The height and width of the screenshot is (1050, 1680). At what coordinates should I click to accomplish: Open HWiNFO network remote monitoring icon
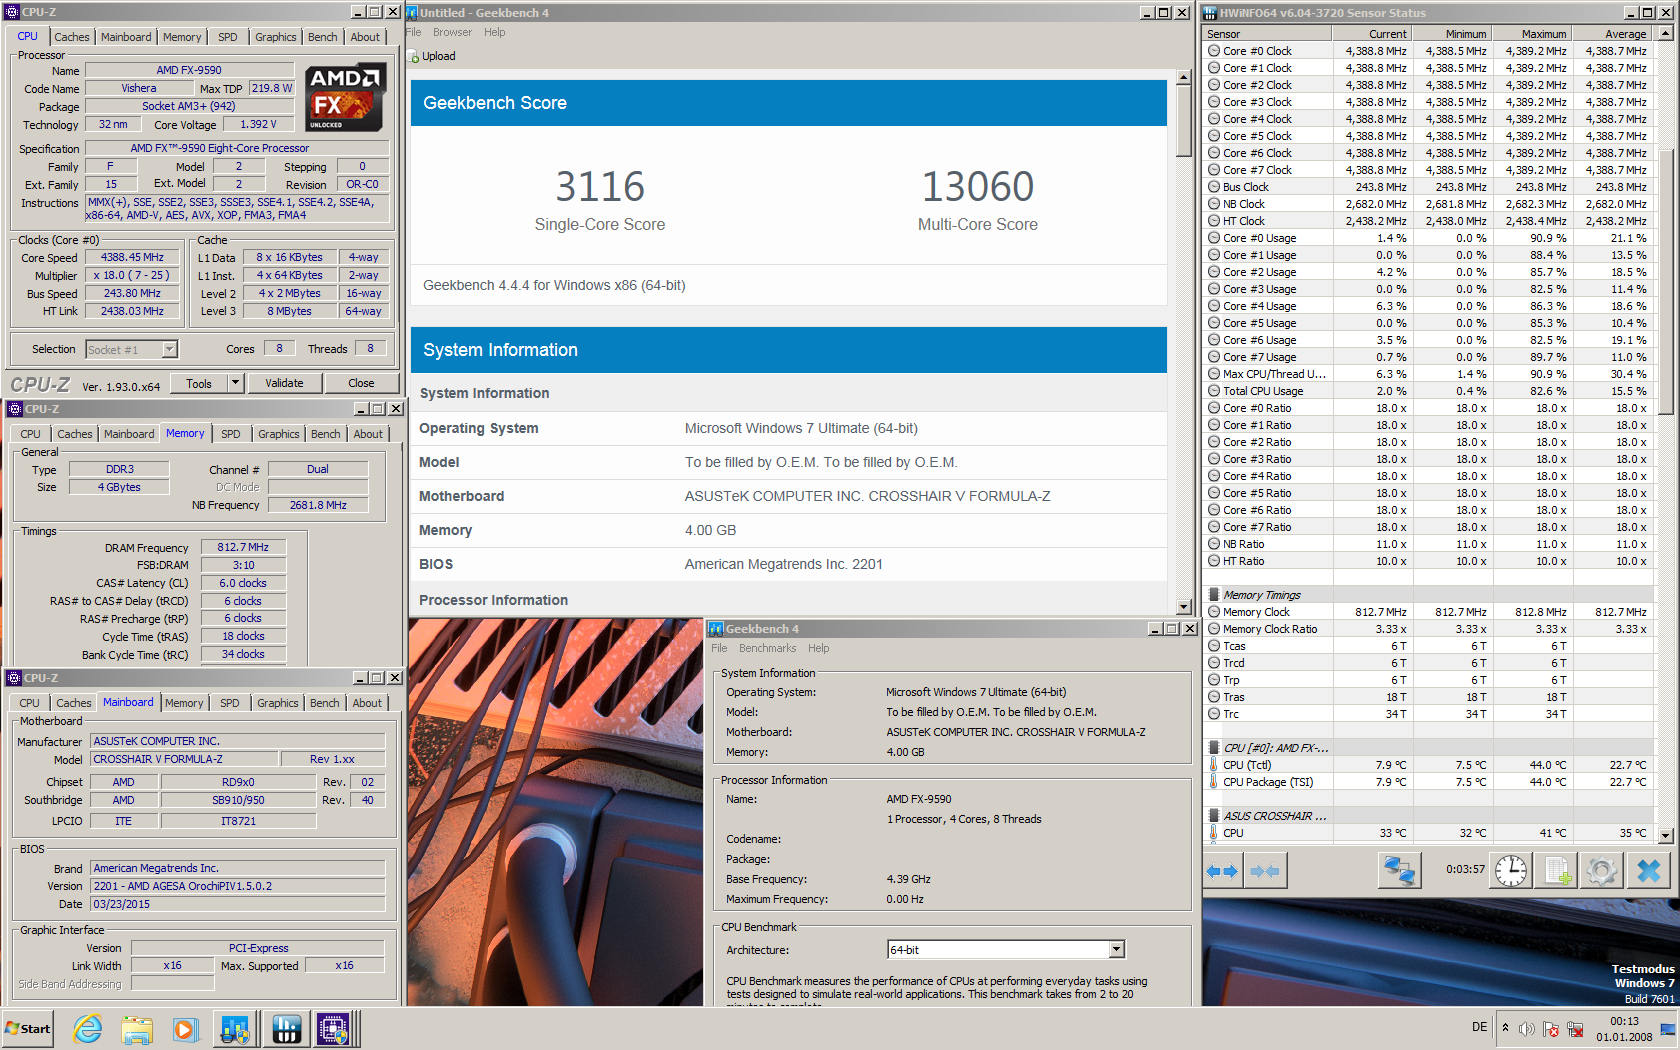(1399, 871)
